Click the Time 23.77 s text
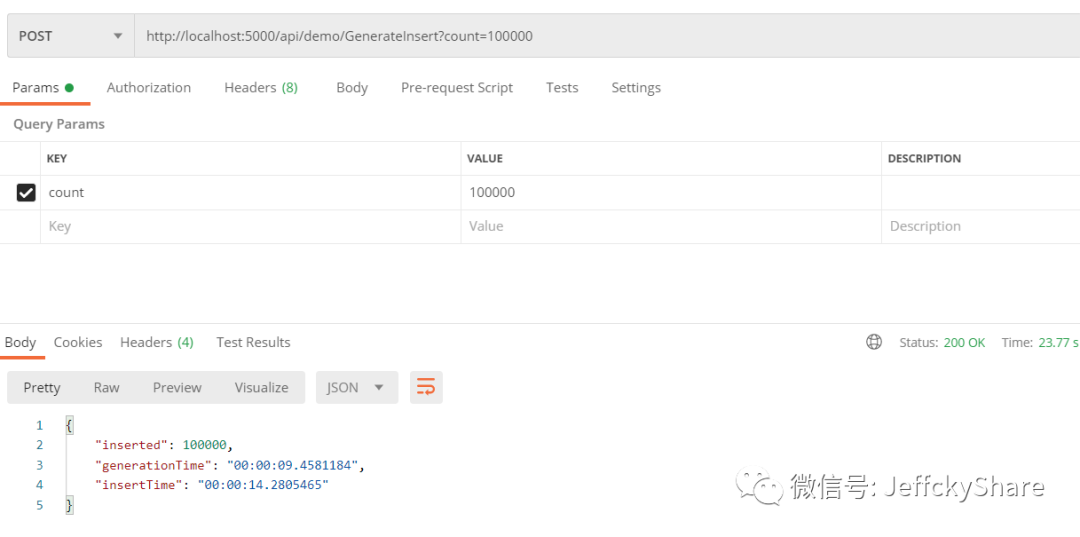Viewport: 1080px width, 537px height. click(x=1040, y=342)
